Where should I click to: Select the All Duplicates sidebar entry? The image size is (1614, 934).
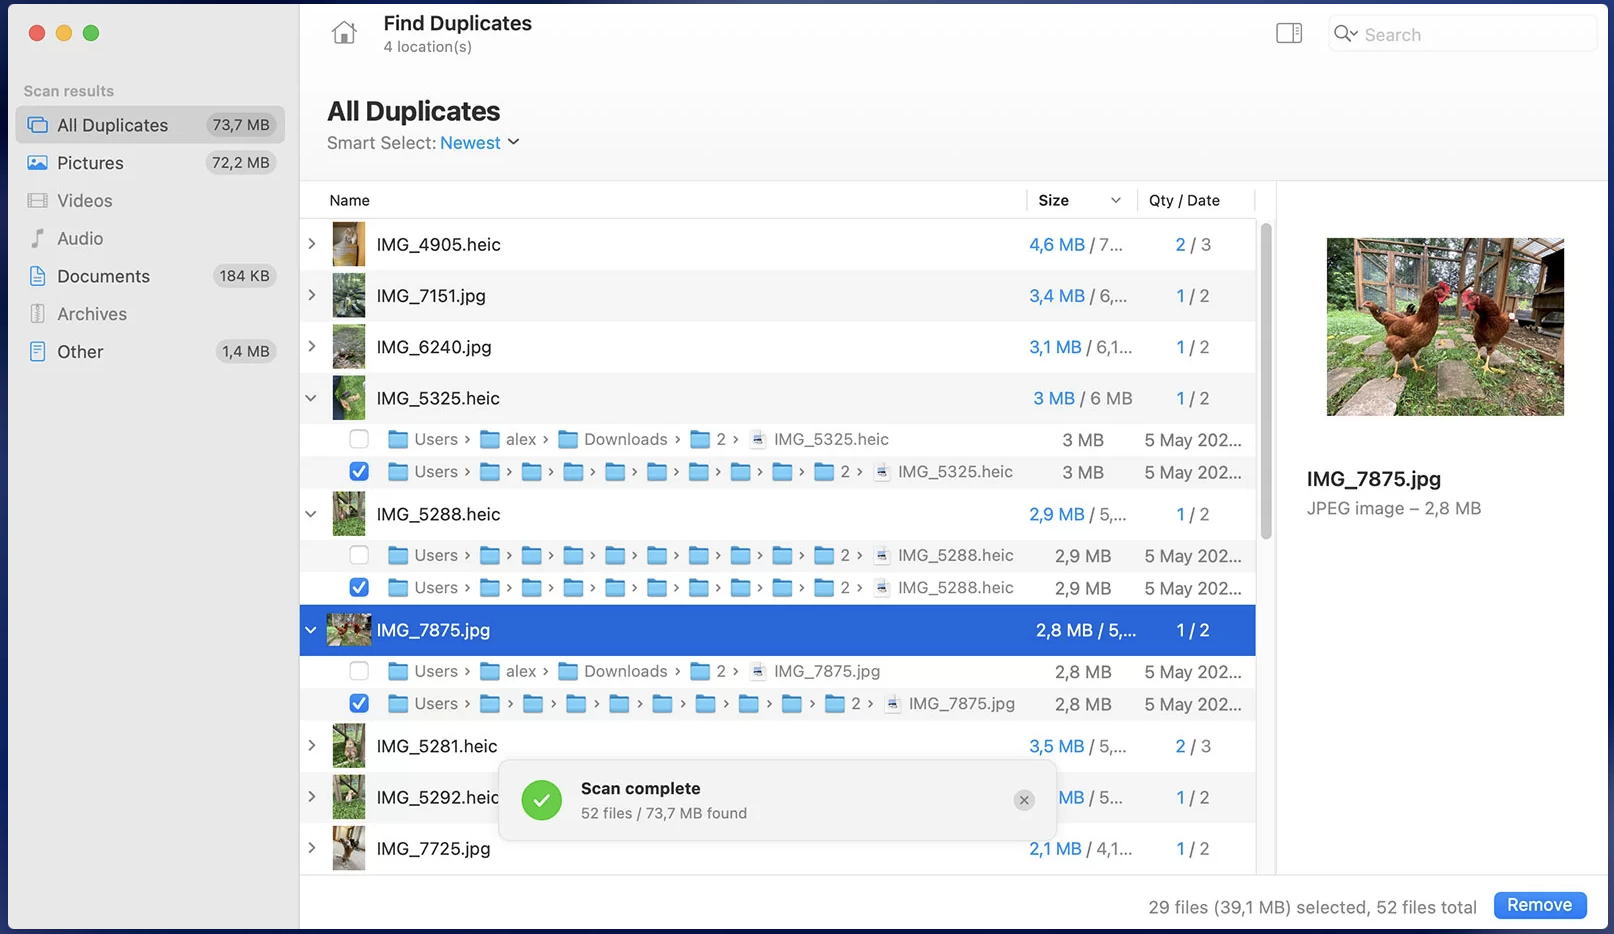pos(112,124)
